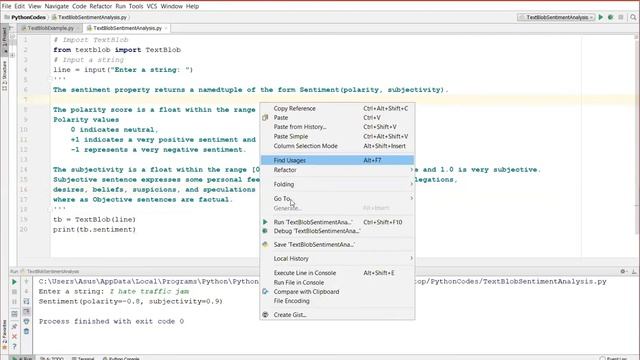This screenshot has width=640, height=360.
Task: Switch to TextBlobExample.py tab
Action: (x=50, y=28)
